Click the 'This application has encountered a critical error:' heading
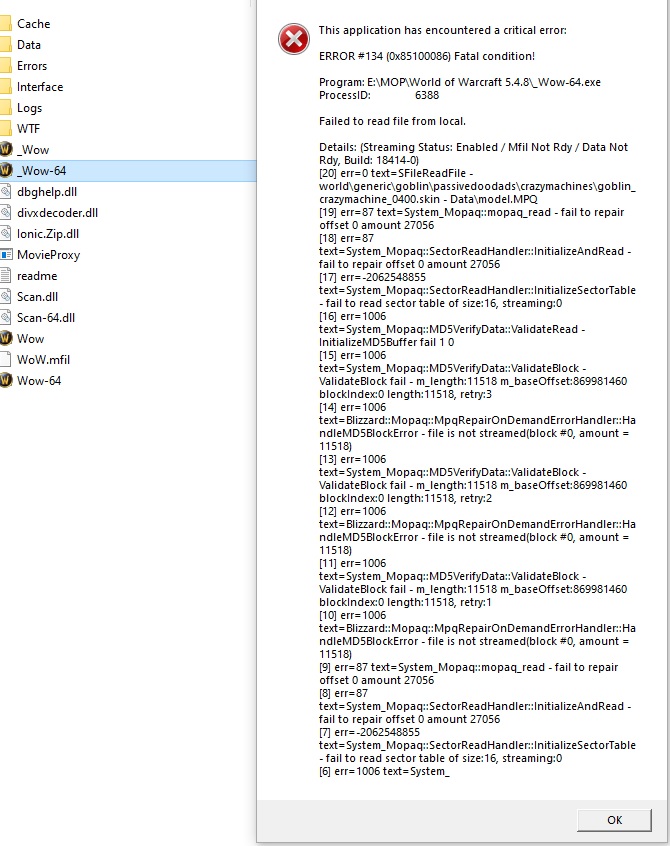The height and width of the screenshot is (846, 670). (442, 30)
